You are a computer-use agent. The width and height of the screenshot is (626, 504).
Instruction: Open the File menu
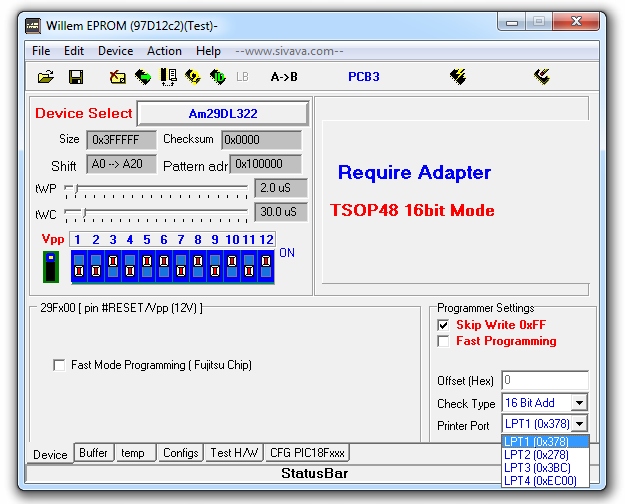point(41,51)
